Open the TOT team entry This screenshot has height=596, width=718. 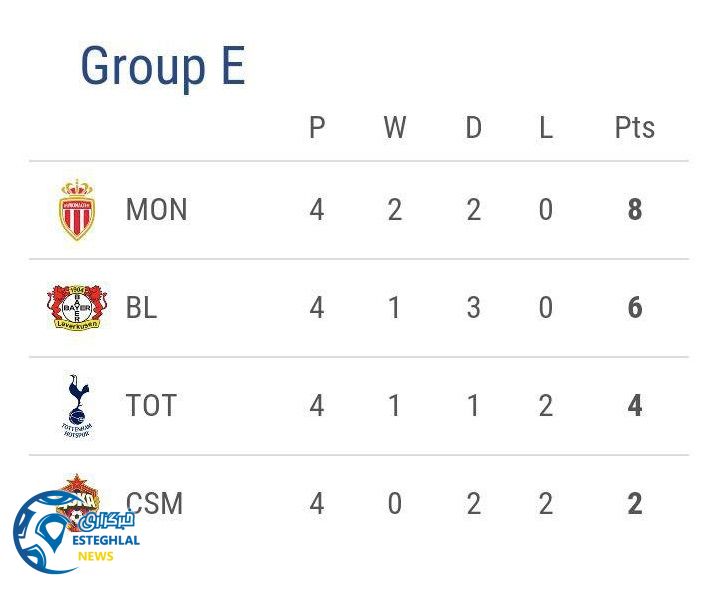coord(151,406)
